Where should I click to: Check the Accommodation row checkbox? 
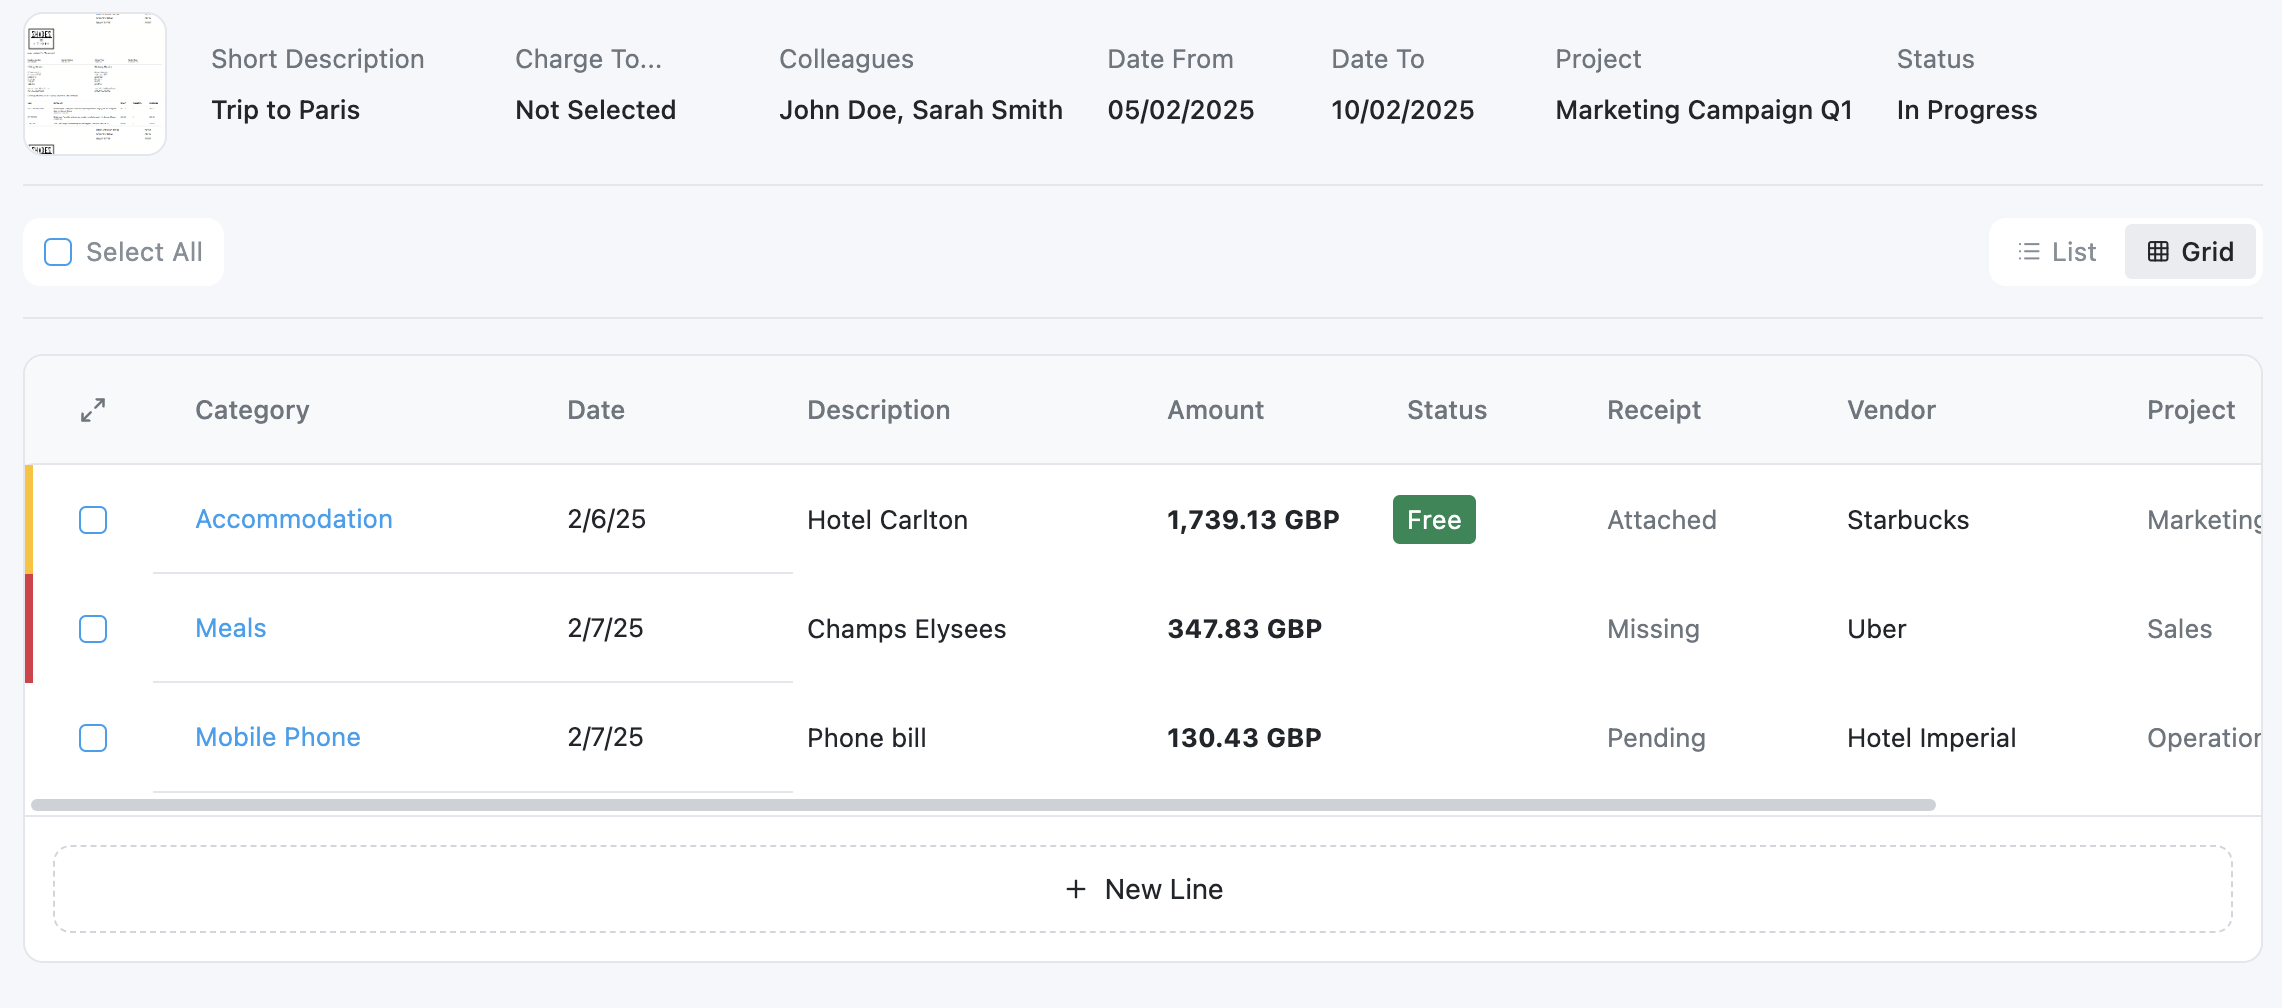coord(93,520)
